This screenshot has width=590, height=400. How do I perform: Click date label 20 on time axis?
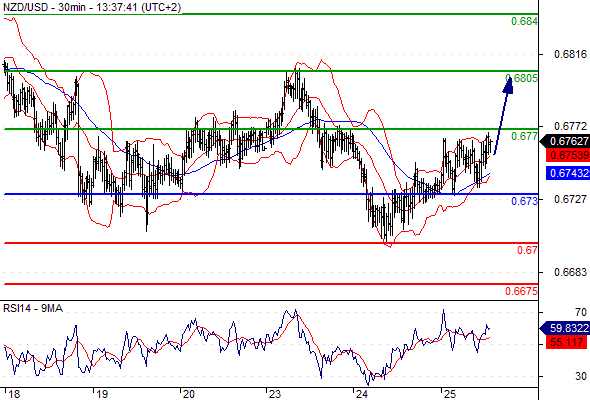[188, 394]
